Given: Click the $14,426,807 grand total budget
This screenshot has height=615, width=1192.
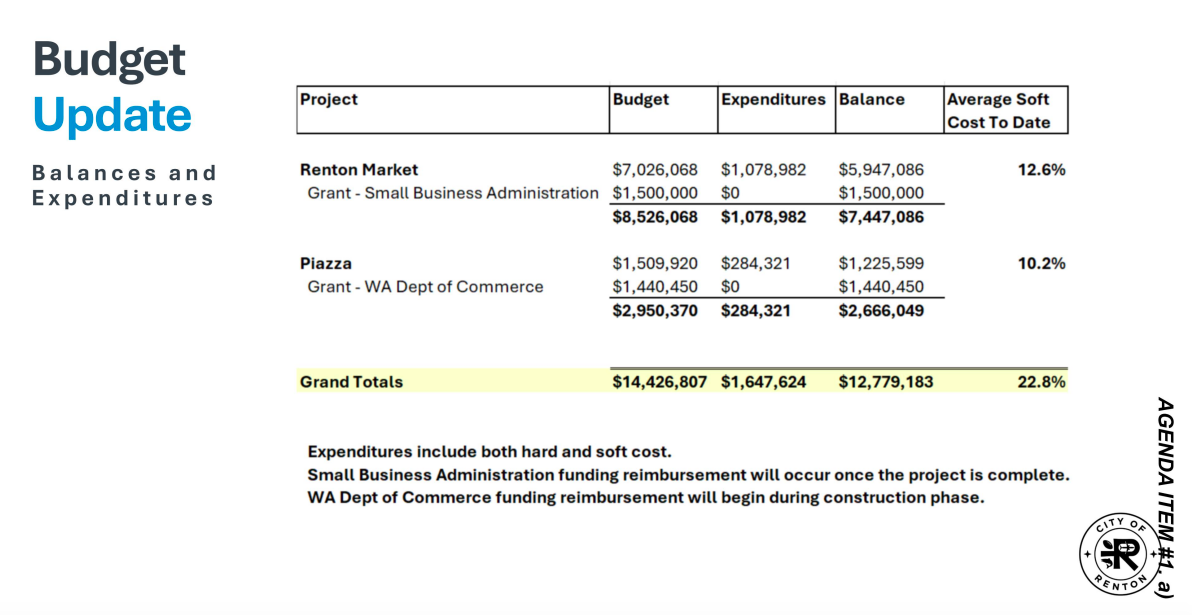Looking at the screenshot, I should pyautogui.click(x=659, y=382).
